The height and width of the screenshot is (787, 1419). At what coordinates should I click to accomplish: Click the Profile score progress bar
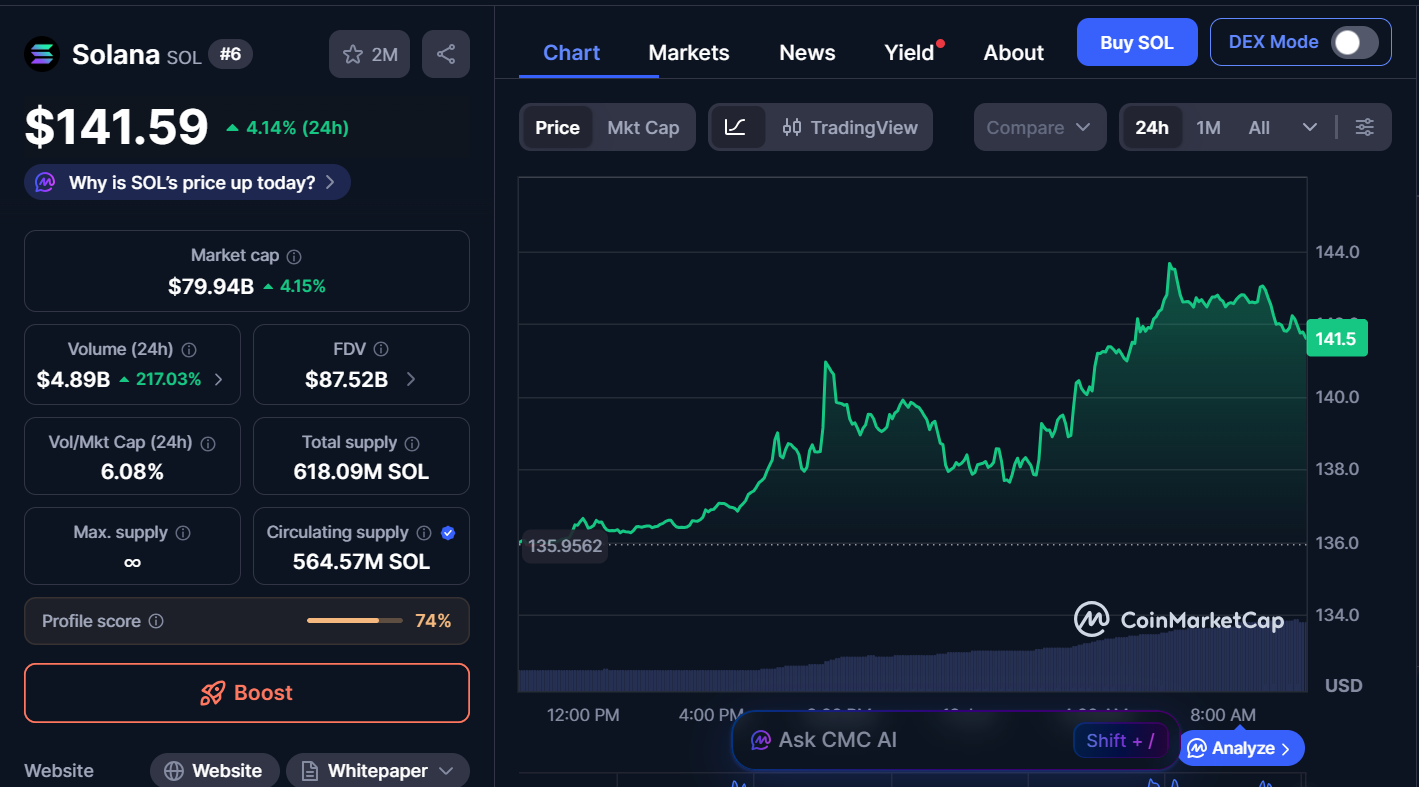(x=355, y=620)
